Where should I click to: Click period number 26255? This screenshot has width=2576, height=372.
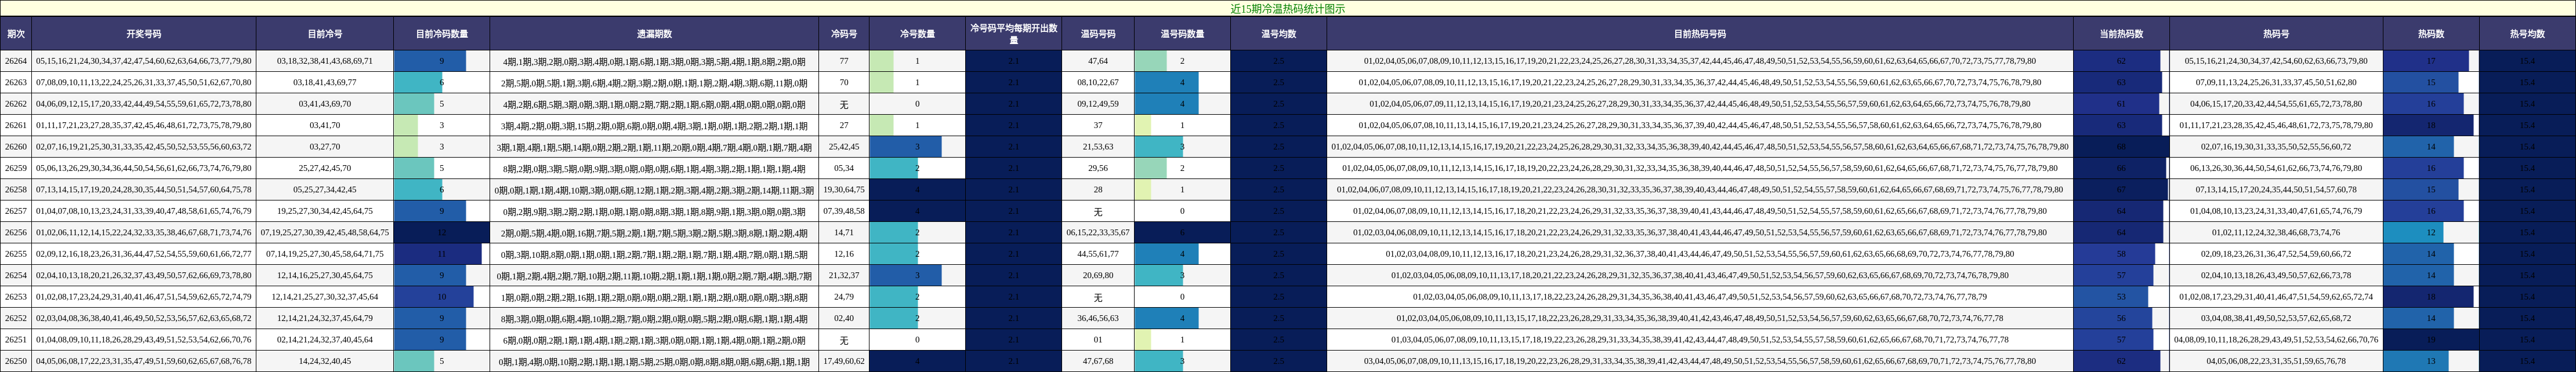[x=16, y=254]
